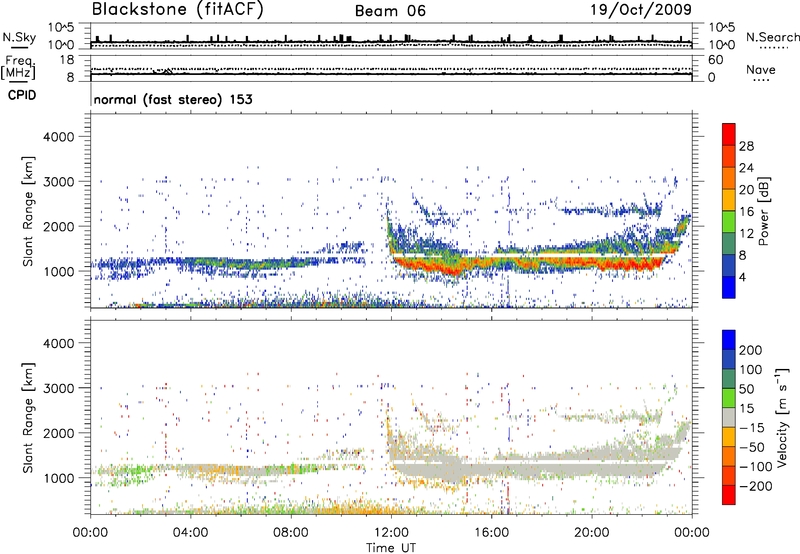Click the '-50' velocity colorbar value

point(752,447)
